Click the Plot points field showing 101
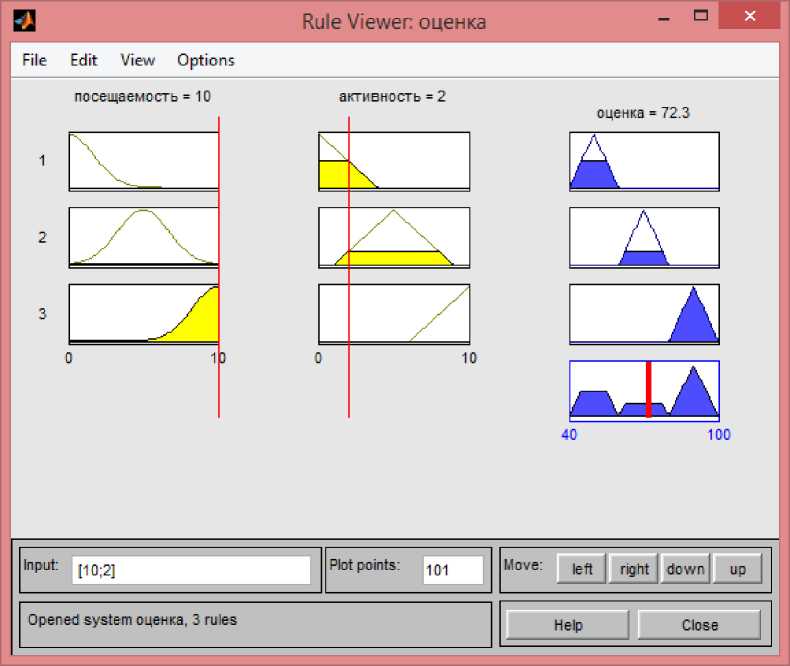 (452, 570)
